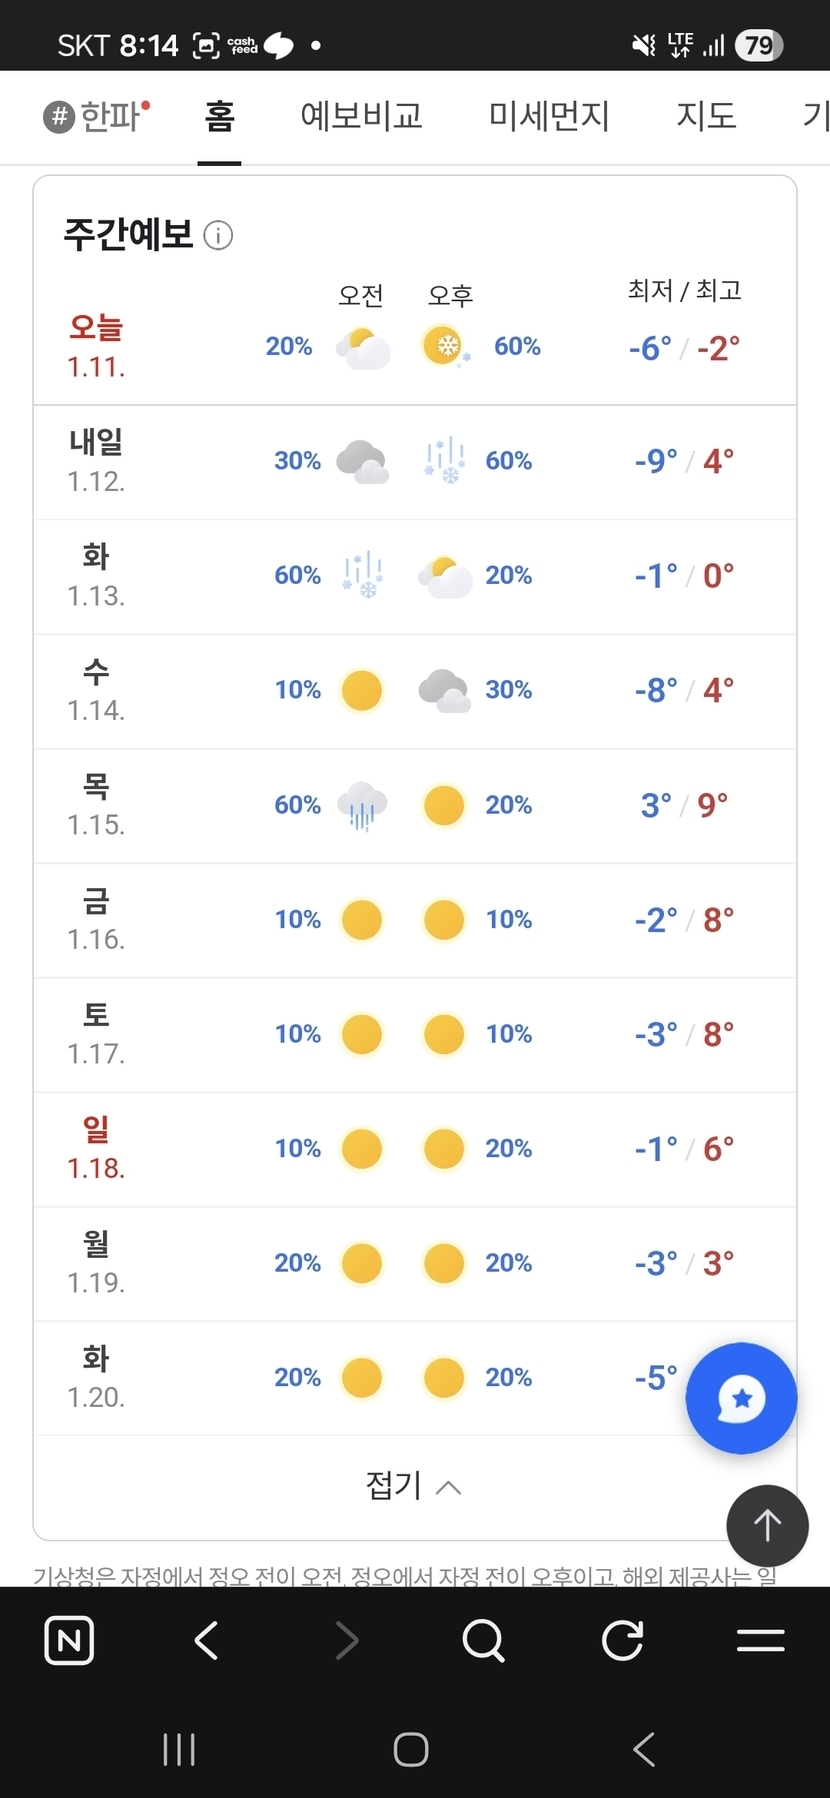Select the 지도 tab

(706, 117)
